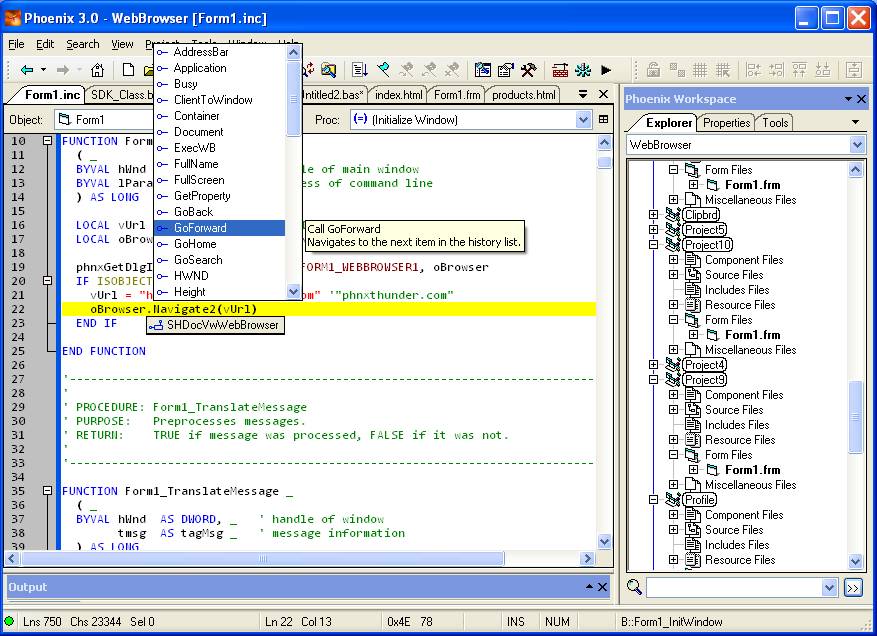Collapse the Project9 node

[653, 380]
